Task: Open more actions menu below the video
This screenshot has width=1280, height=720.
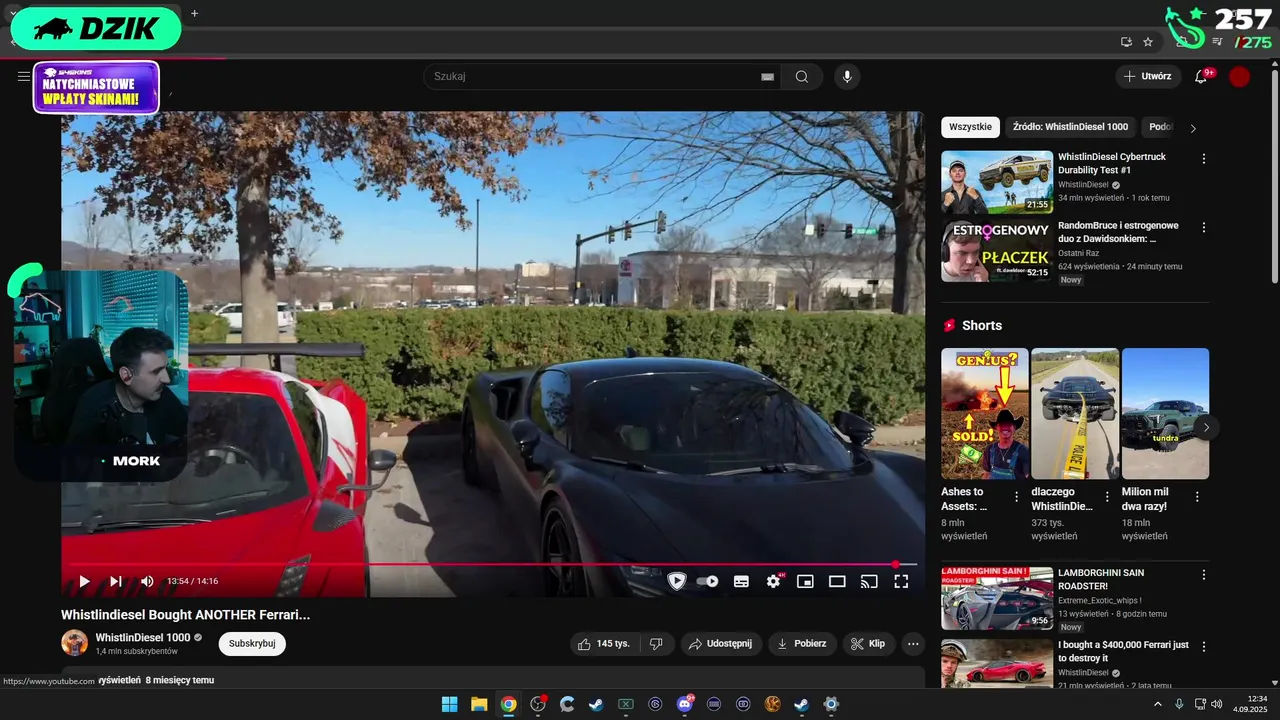Action: 913,644
